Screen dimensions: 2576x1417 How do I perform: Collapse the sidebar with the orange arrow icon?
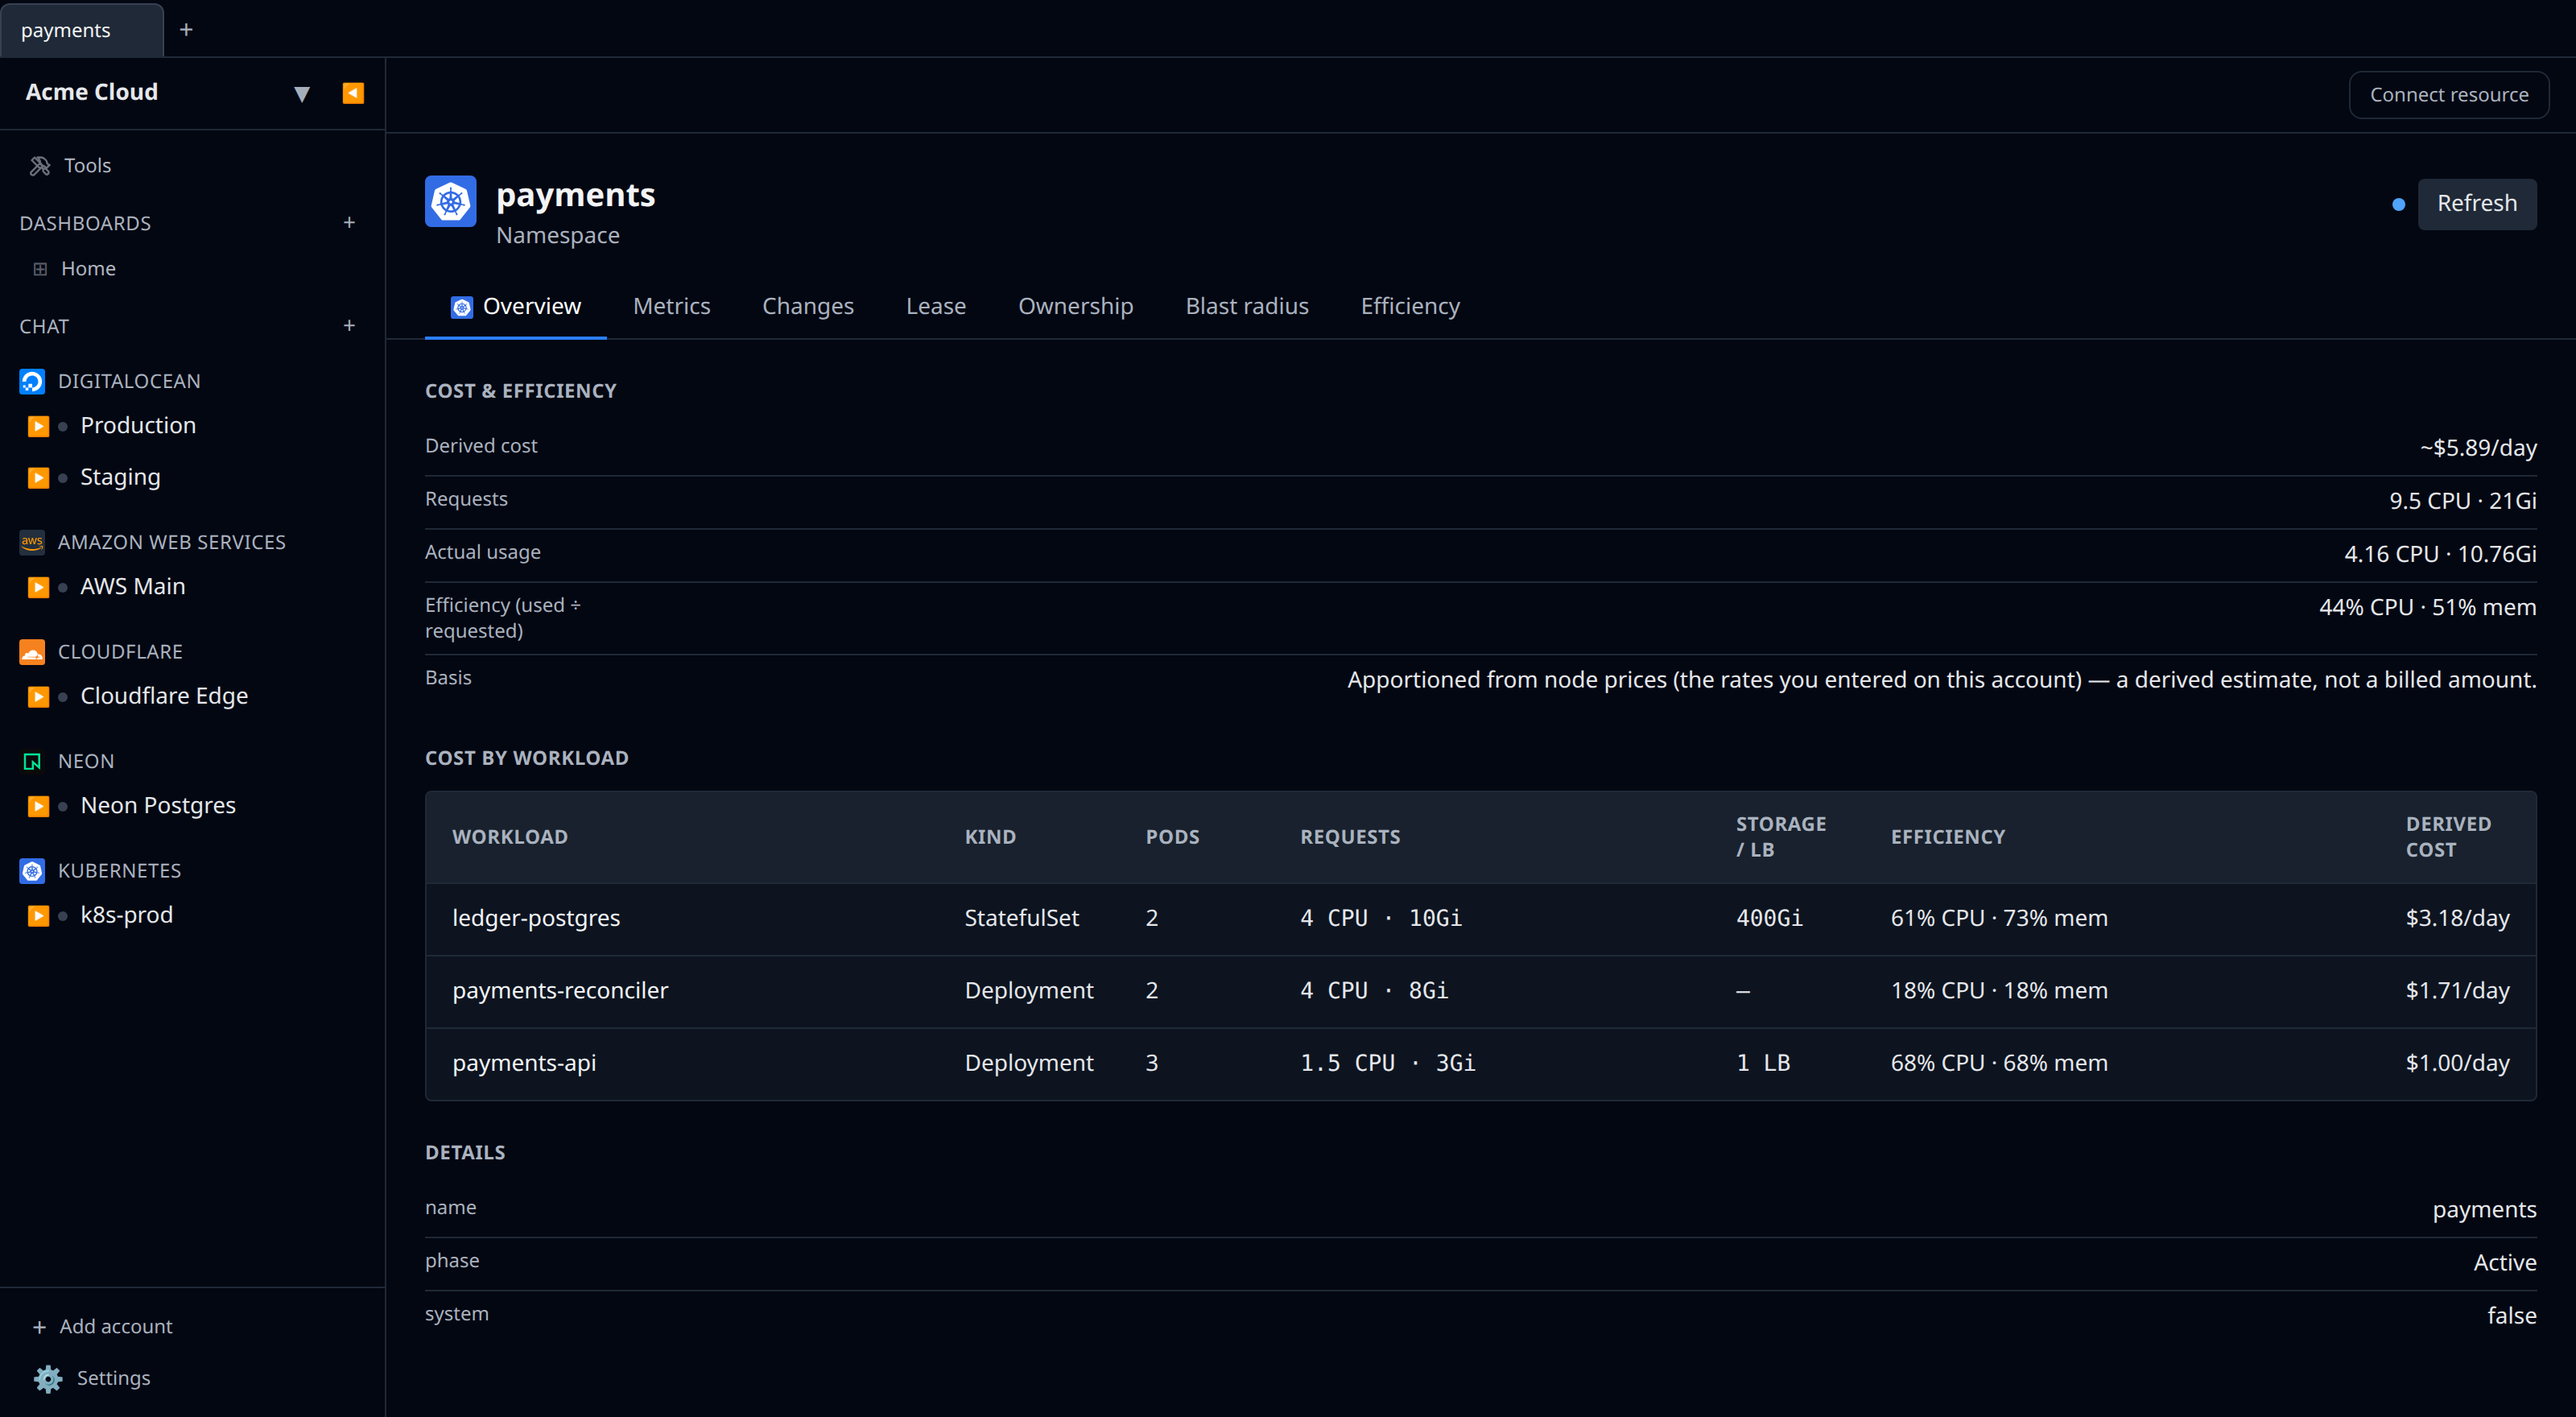click(x=353, y=93)
